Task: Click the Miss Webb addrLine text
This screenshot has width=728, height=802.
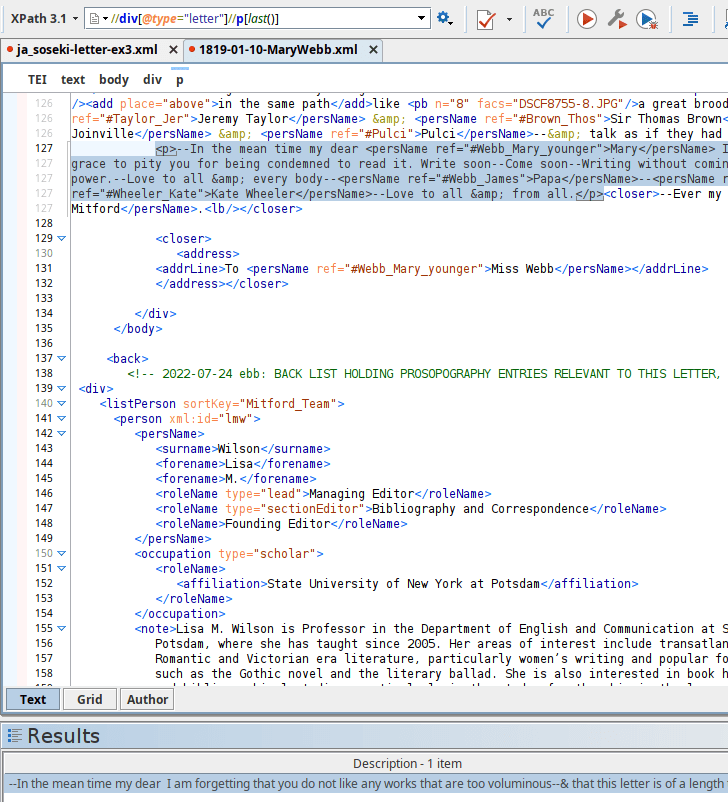Action: [x=522, y=269]
